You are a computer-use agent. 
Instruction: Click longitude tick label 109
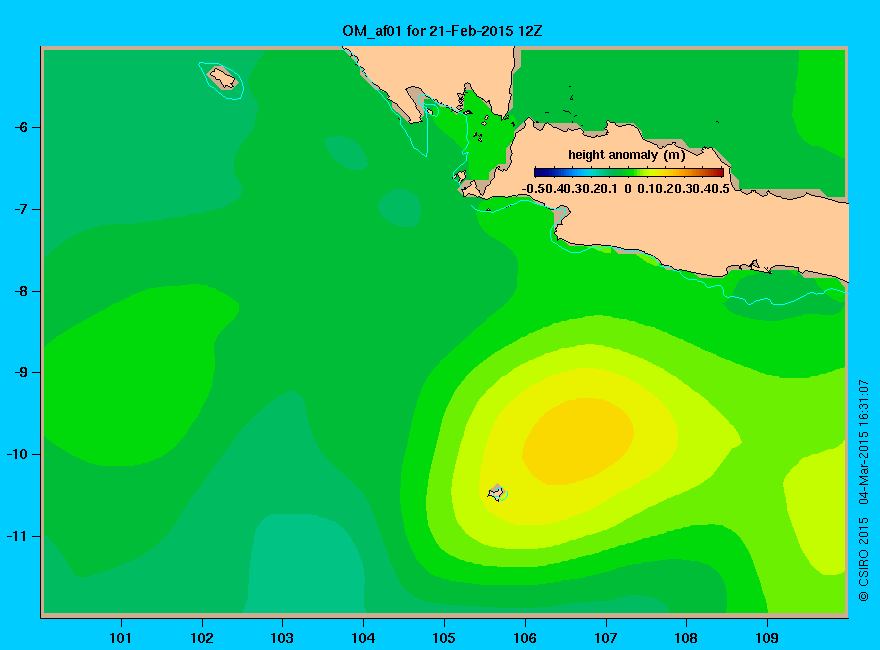[767, 638]
